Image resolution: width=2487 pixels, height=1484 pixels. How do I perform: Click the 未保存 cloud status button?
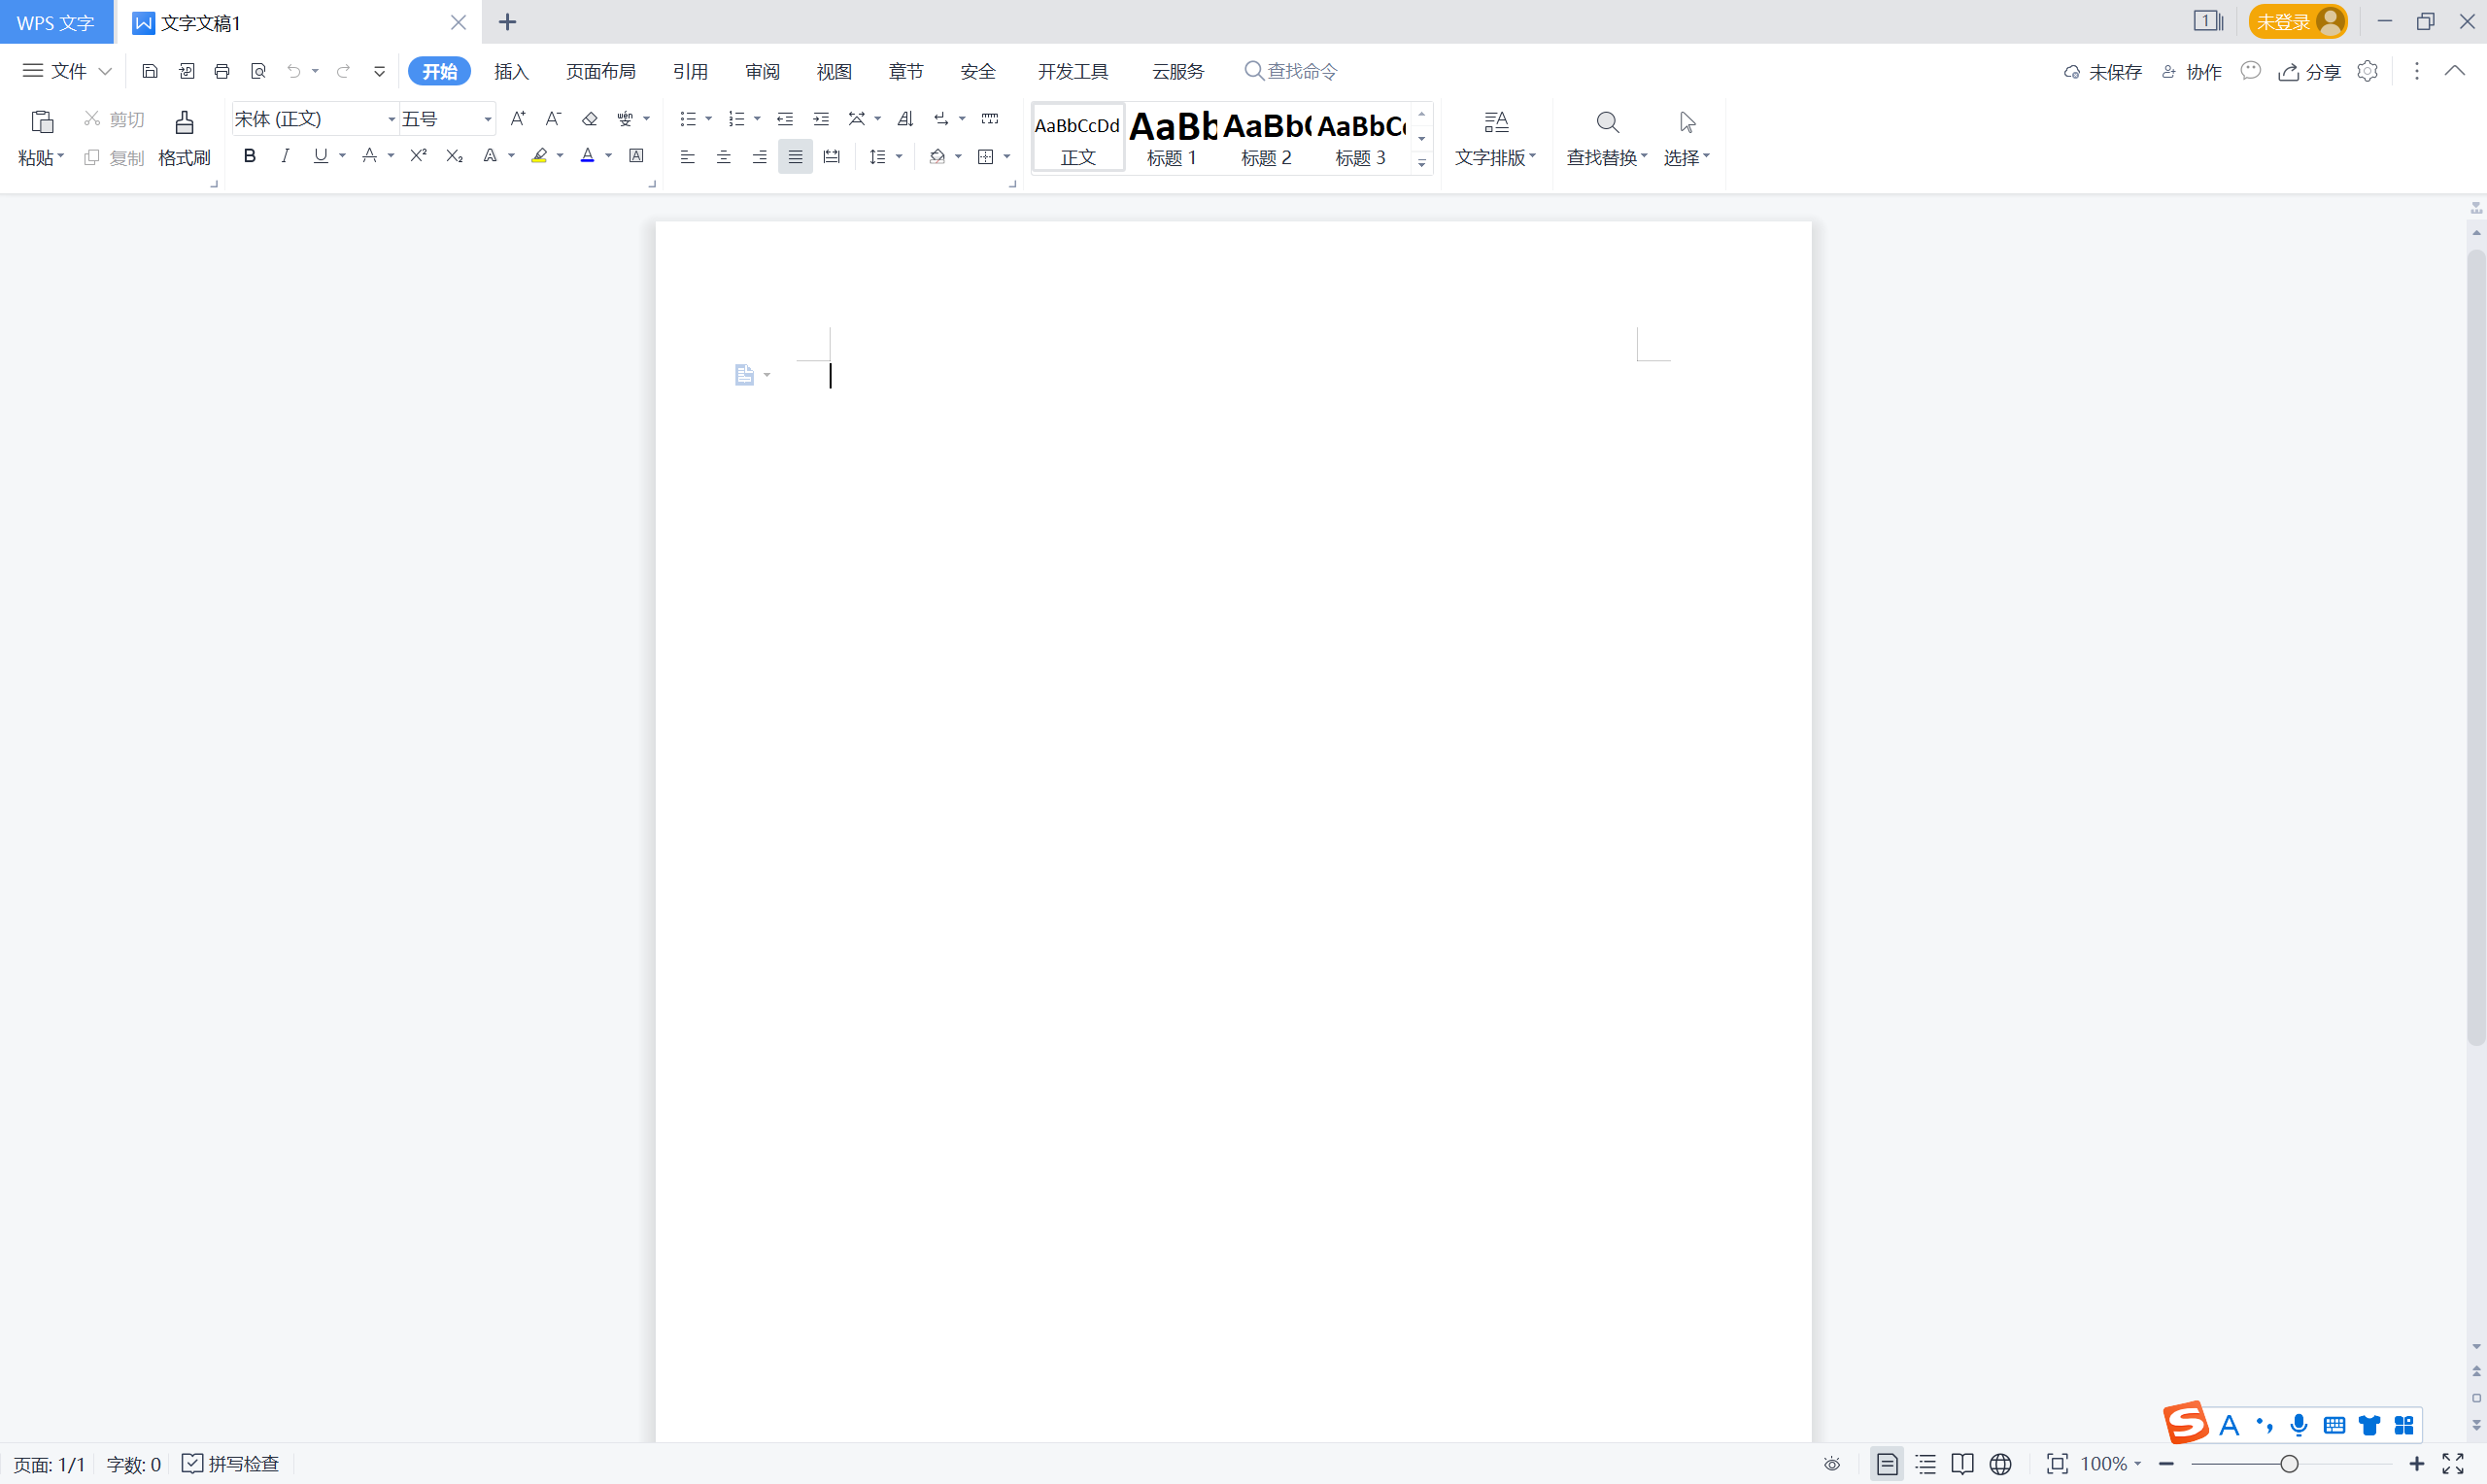click(x=2102, y=72)
